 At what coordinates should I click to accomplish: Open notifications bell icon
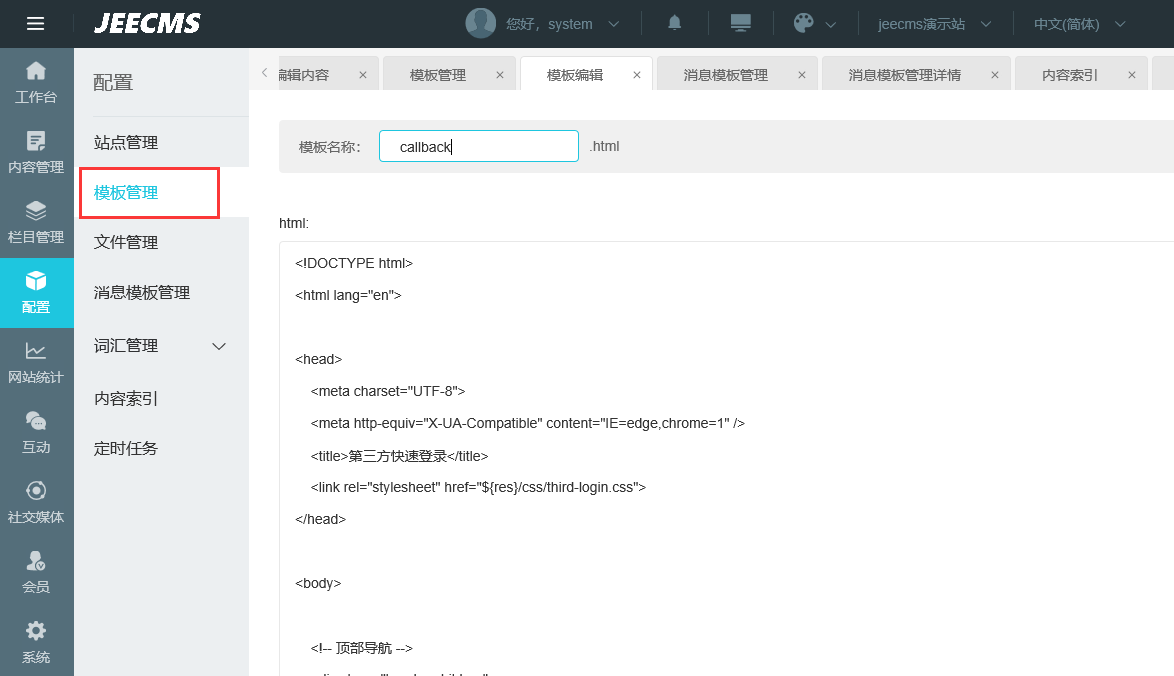(675, 23)
